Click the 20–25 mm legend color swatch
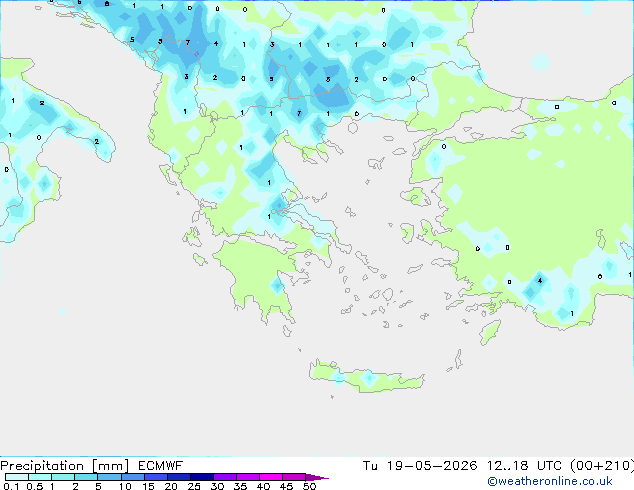The image size is (634, 490). (x=179, y=477)
